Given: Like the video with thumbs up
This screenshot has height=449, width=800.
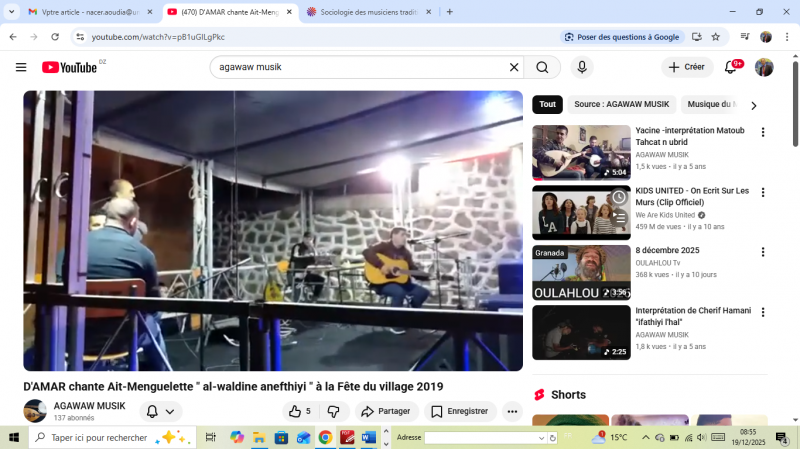Looking at the screenshot, I should point(298,411).
